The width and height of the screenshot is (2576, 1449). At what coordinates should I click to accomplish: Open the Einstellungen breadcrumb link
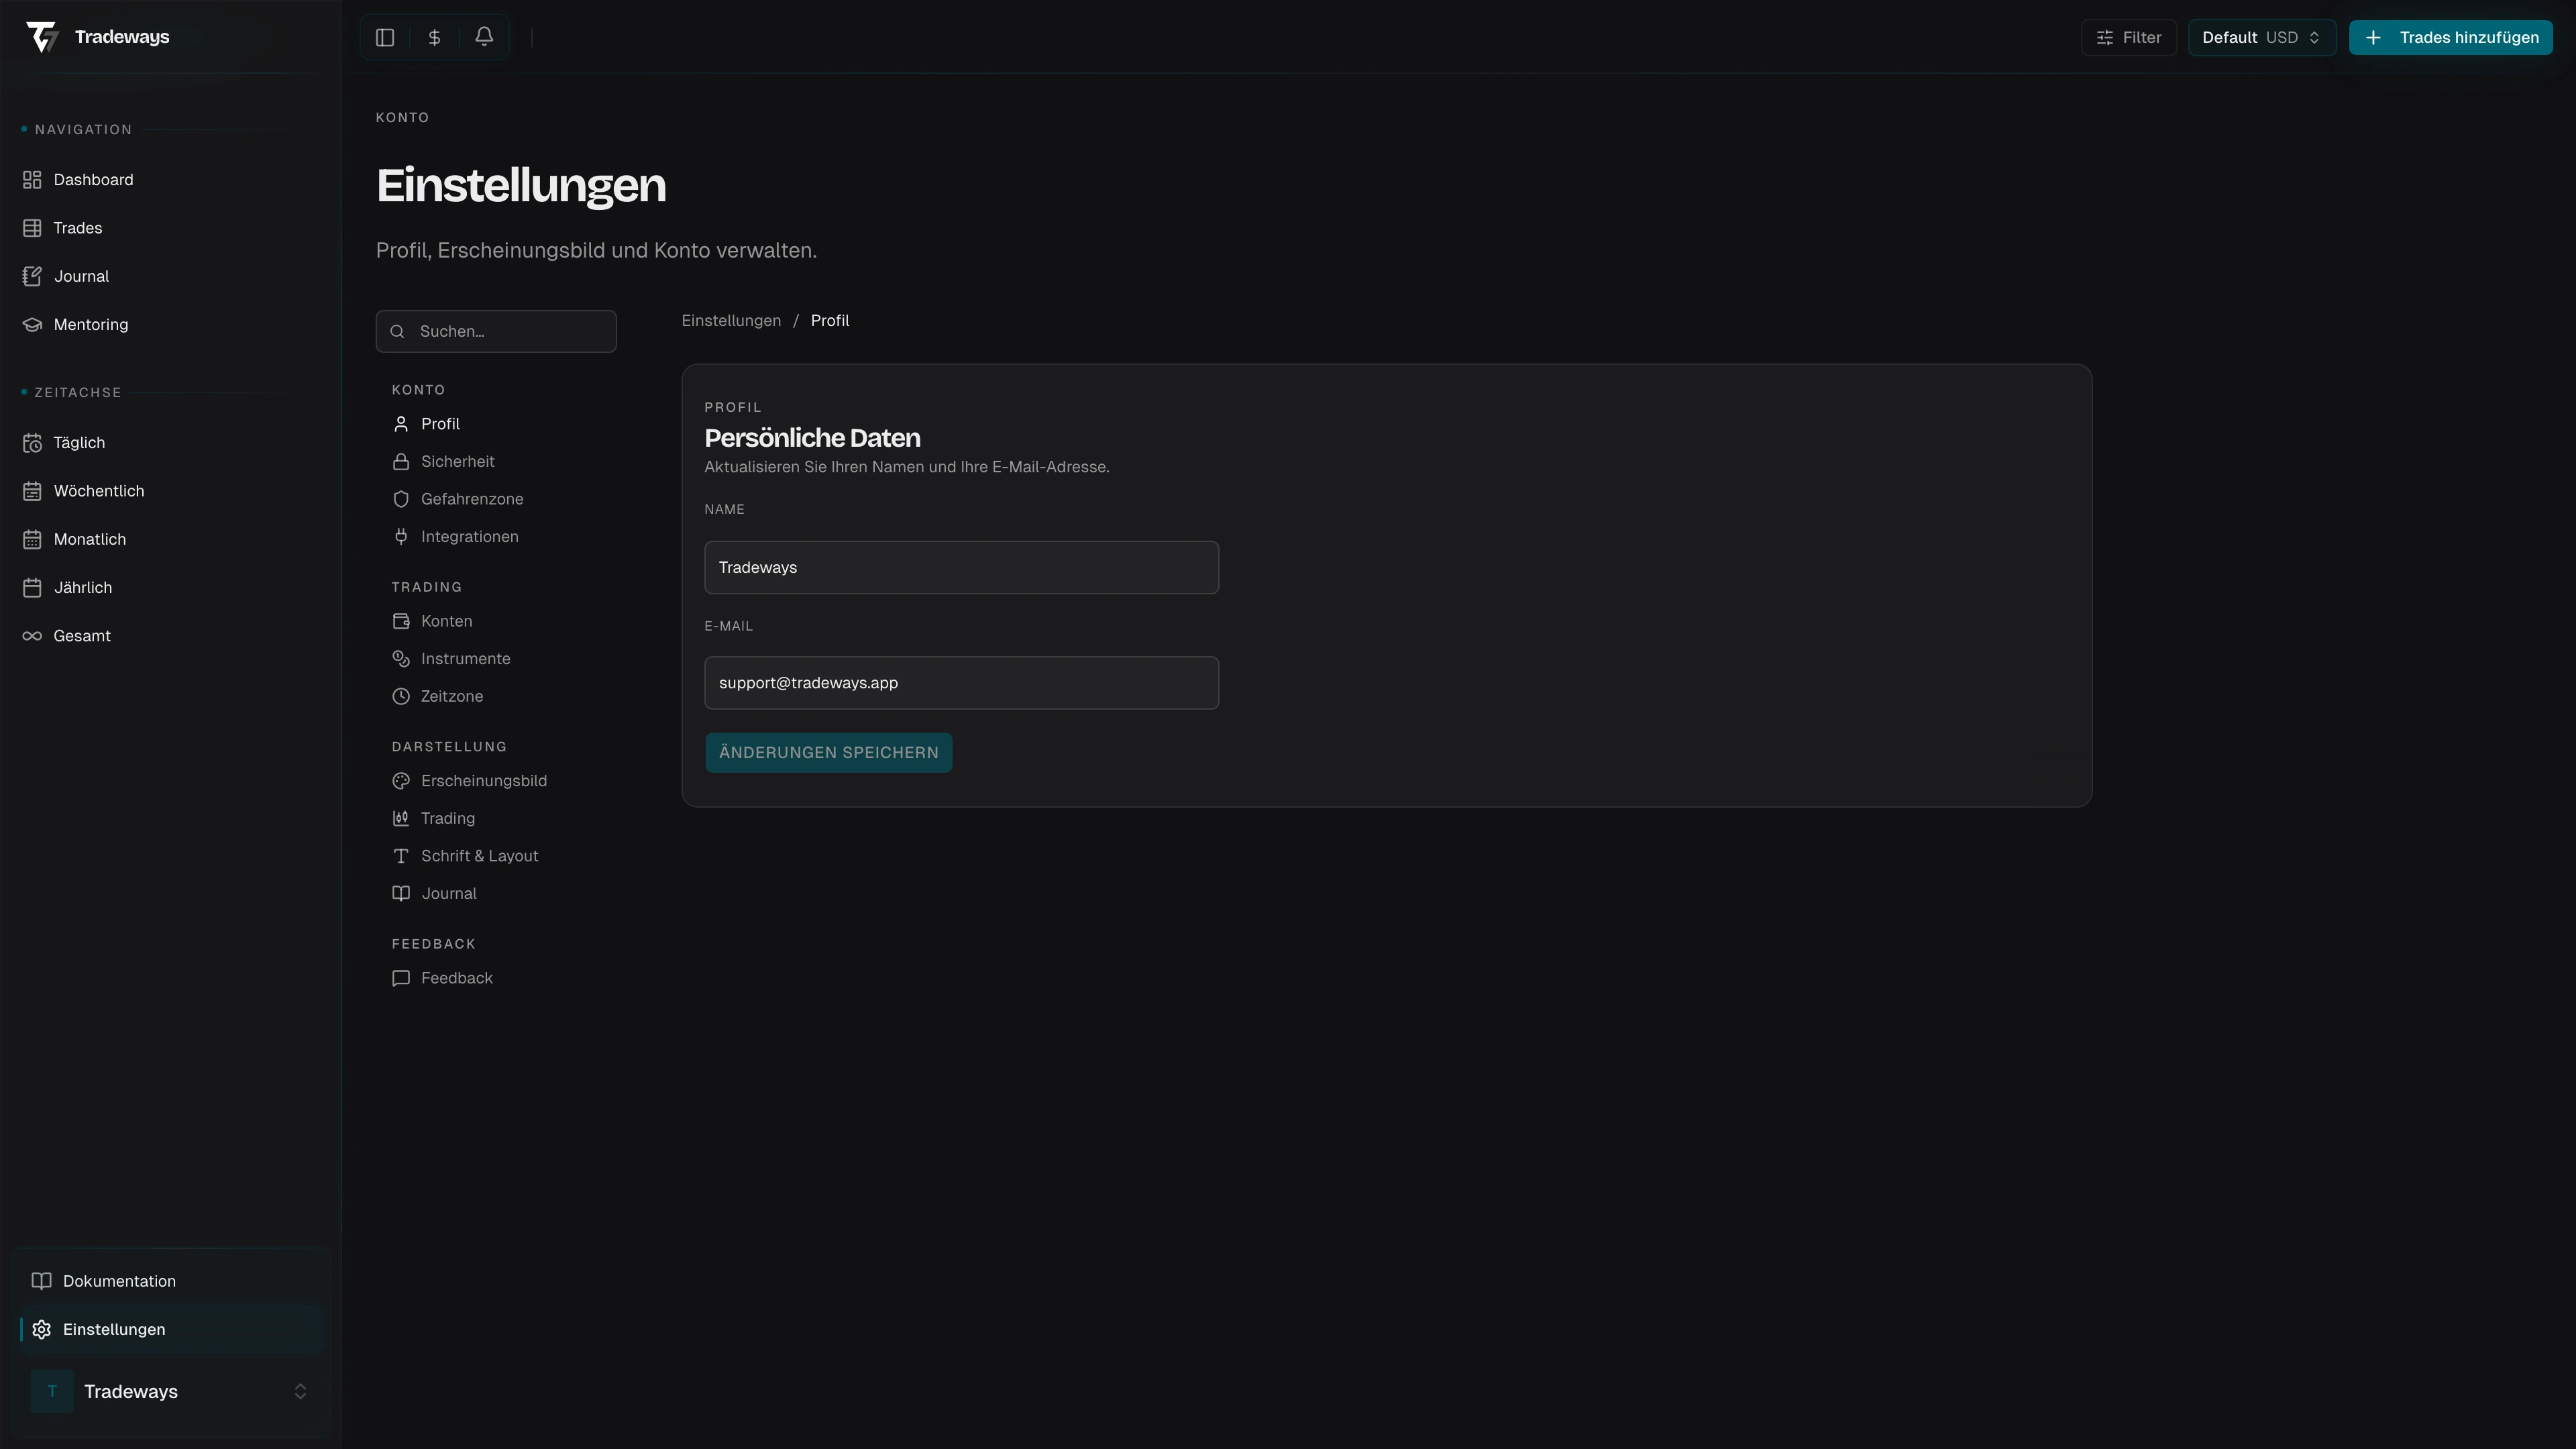pos(730,320)
